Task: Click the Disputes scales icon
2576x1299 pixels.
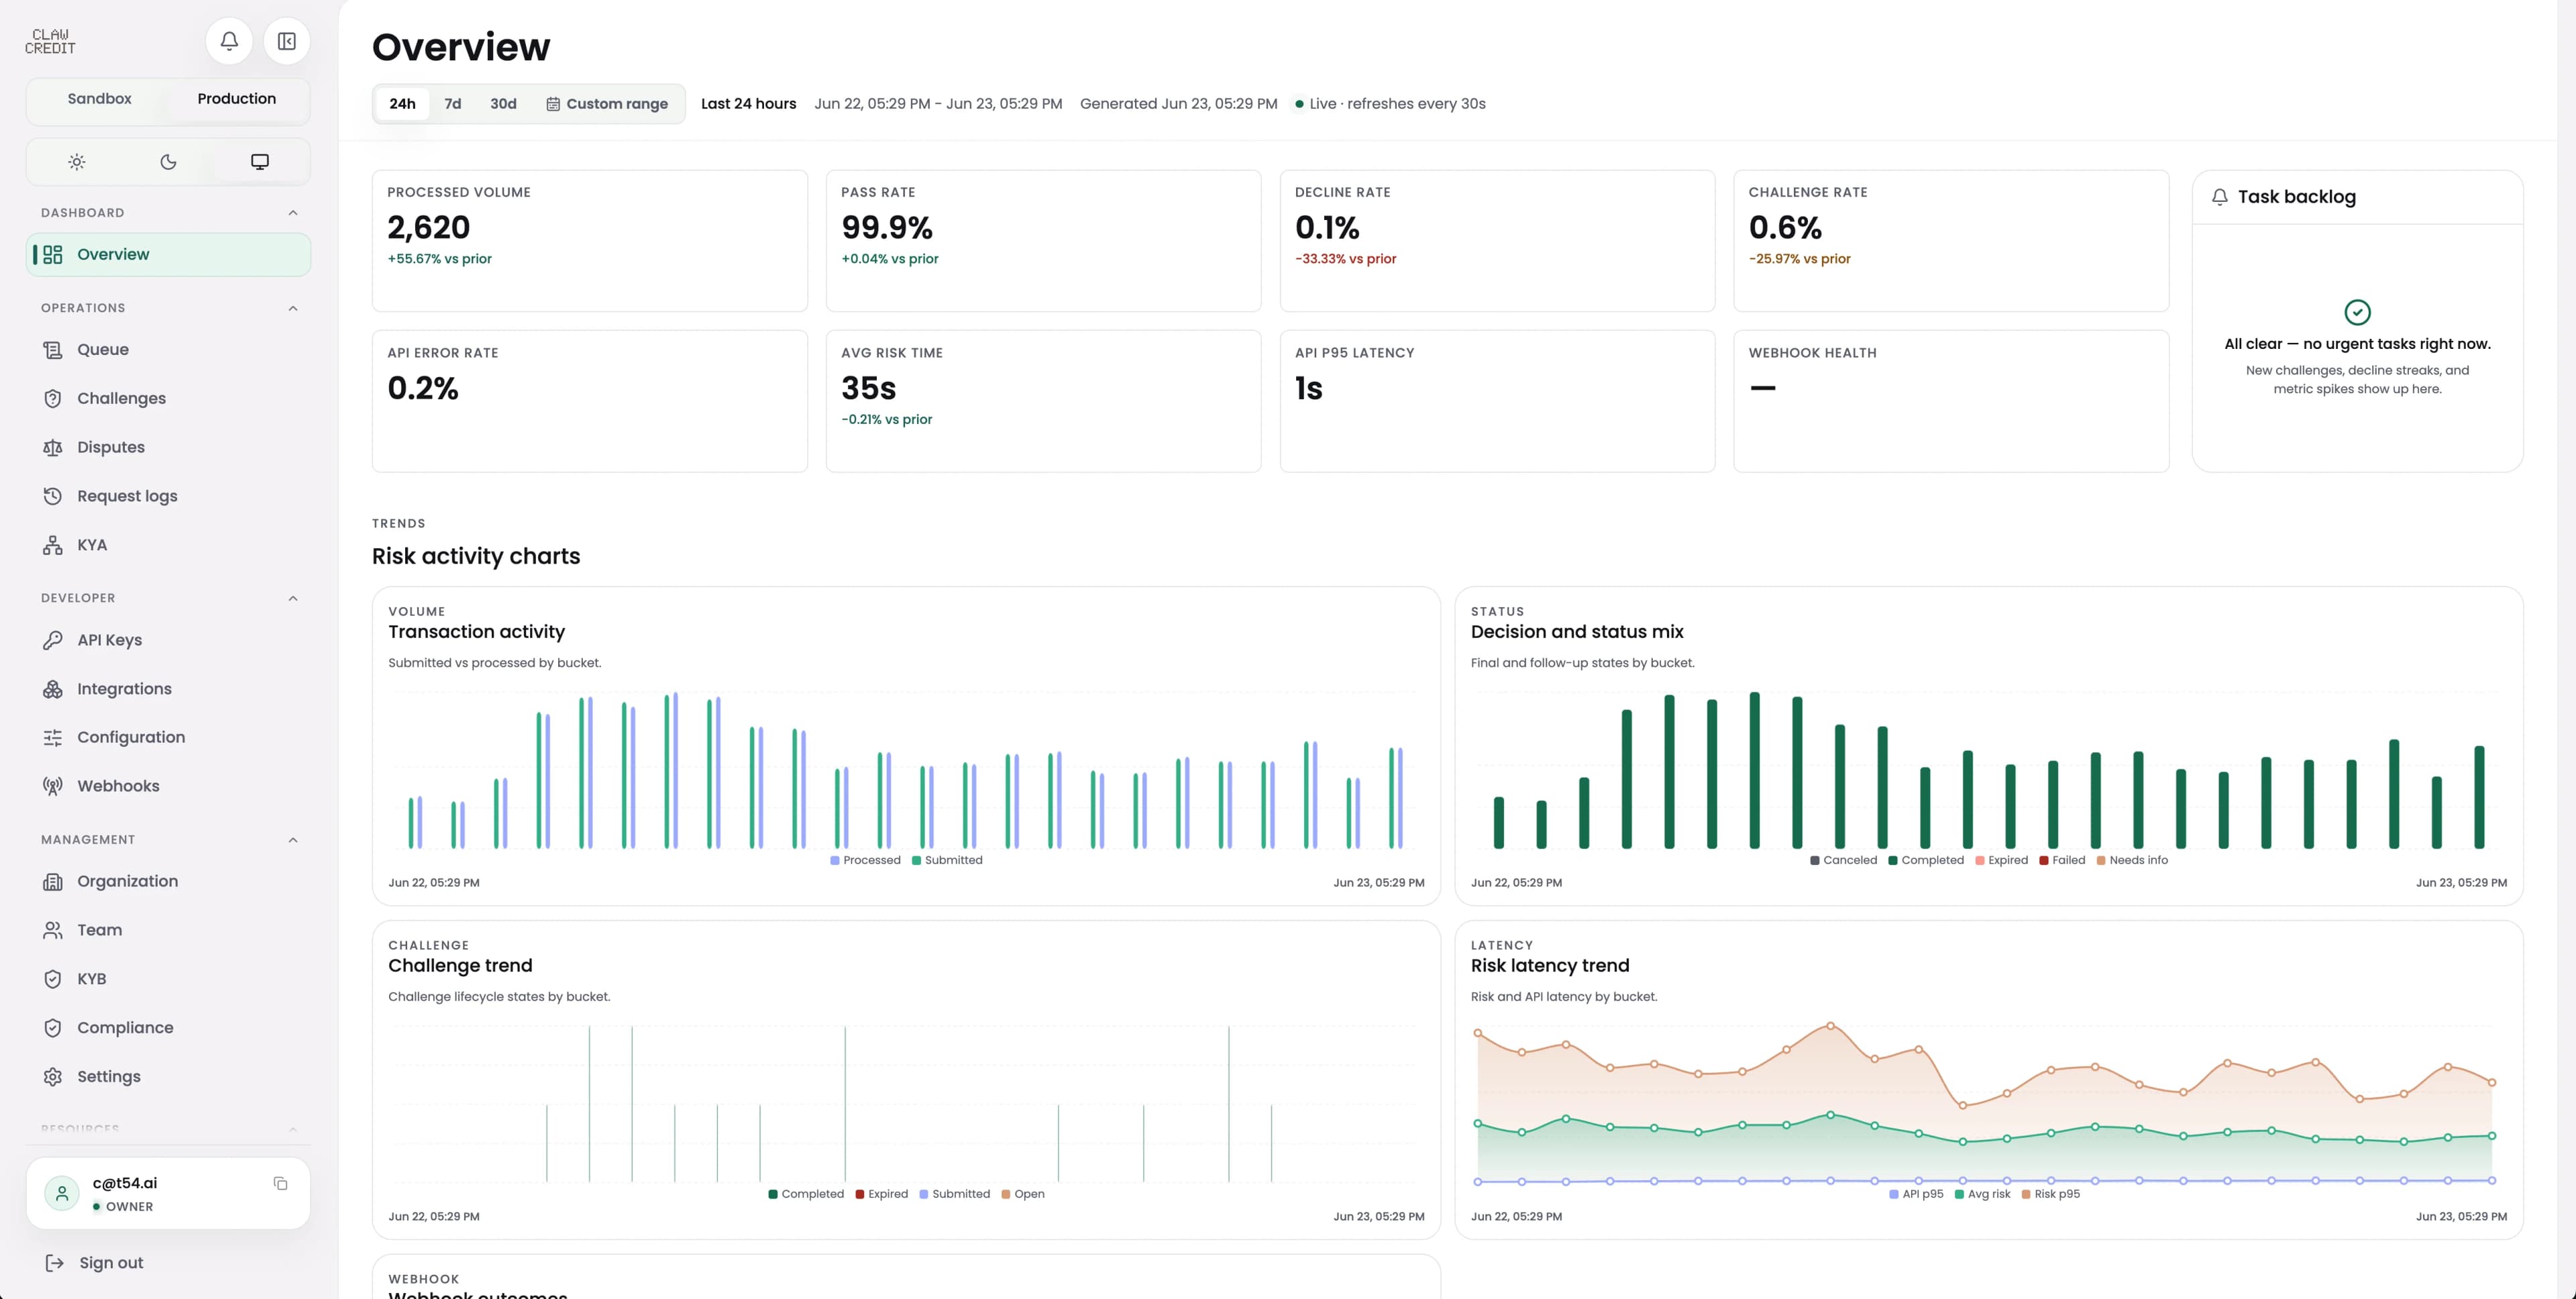Action: 53,447
